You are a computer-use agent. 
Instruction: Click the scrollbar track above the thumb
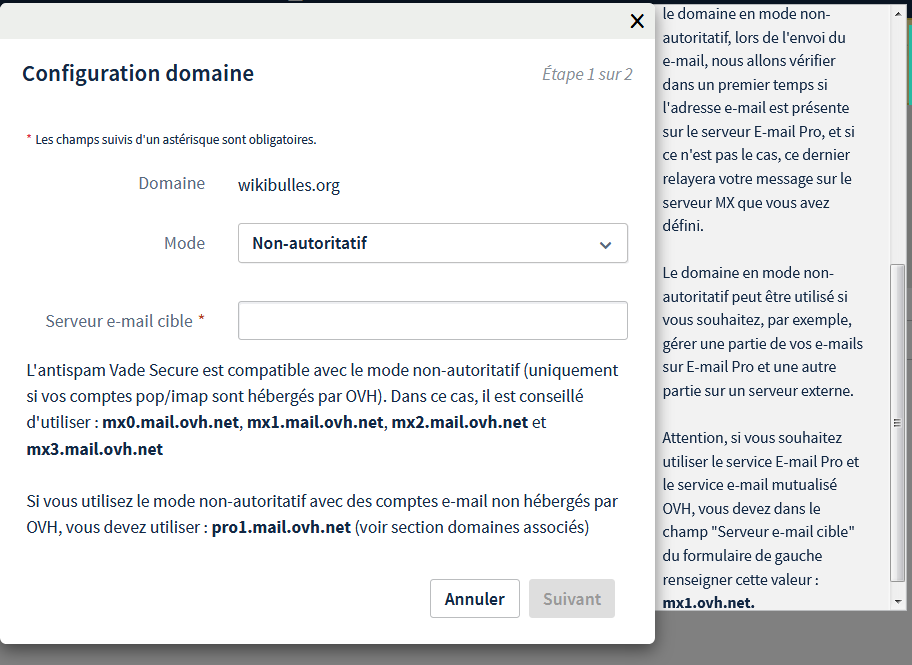897,140
